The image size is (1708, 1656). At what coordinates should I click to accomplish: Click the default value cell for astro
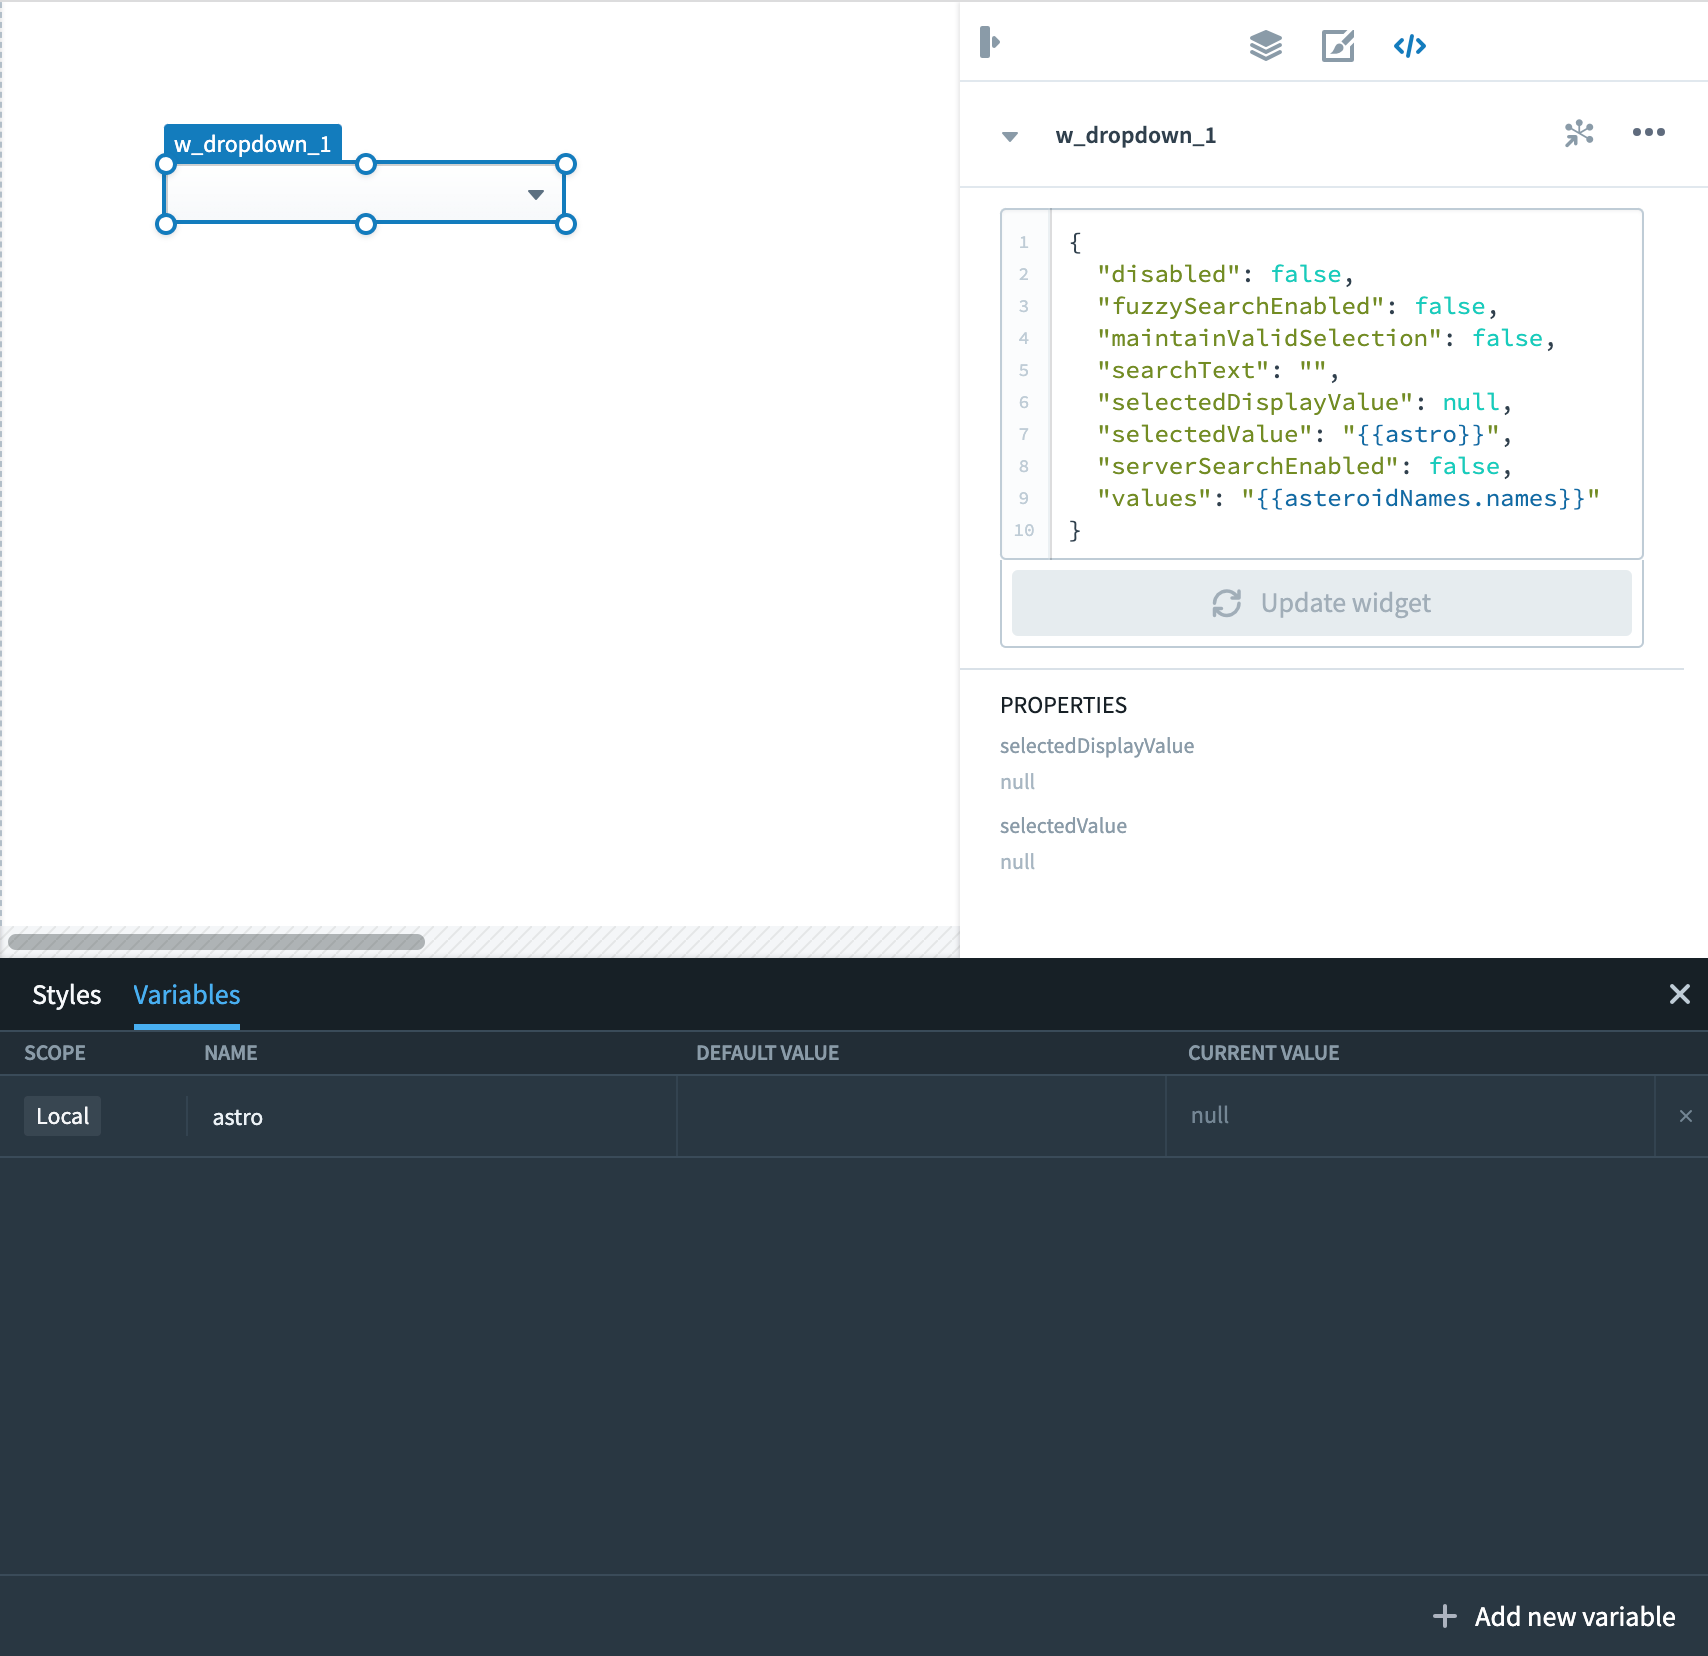[921, 1117]
